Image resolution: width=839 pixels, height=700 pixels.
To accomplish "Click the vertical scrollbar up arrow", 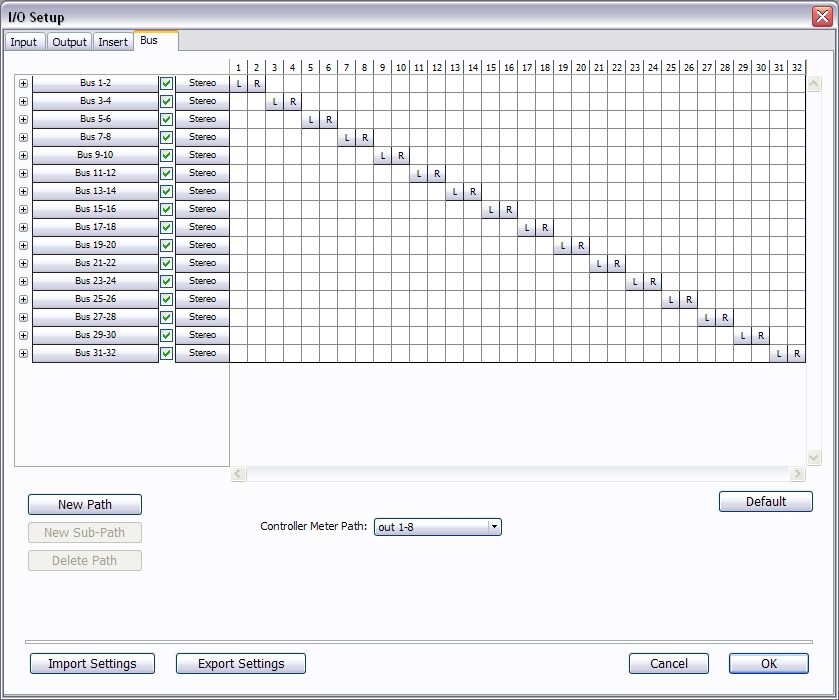I will (814, 84).
